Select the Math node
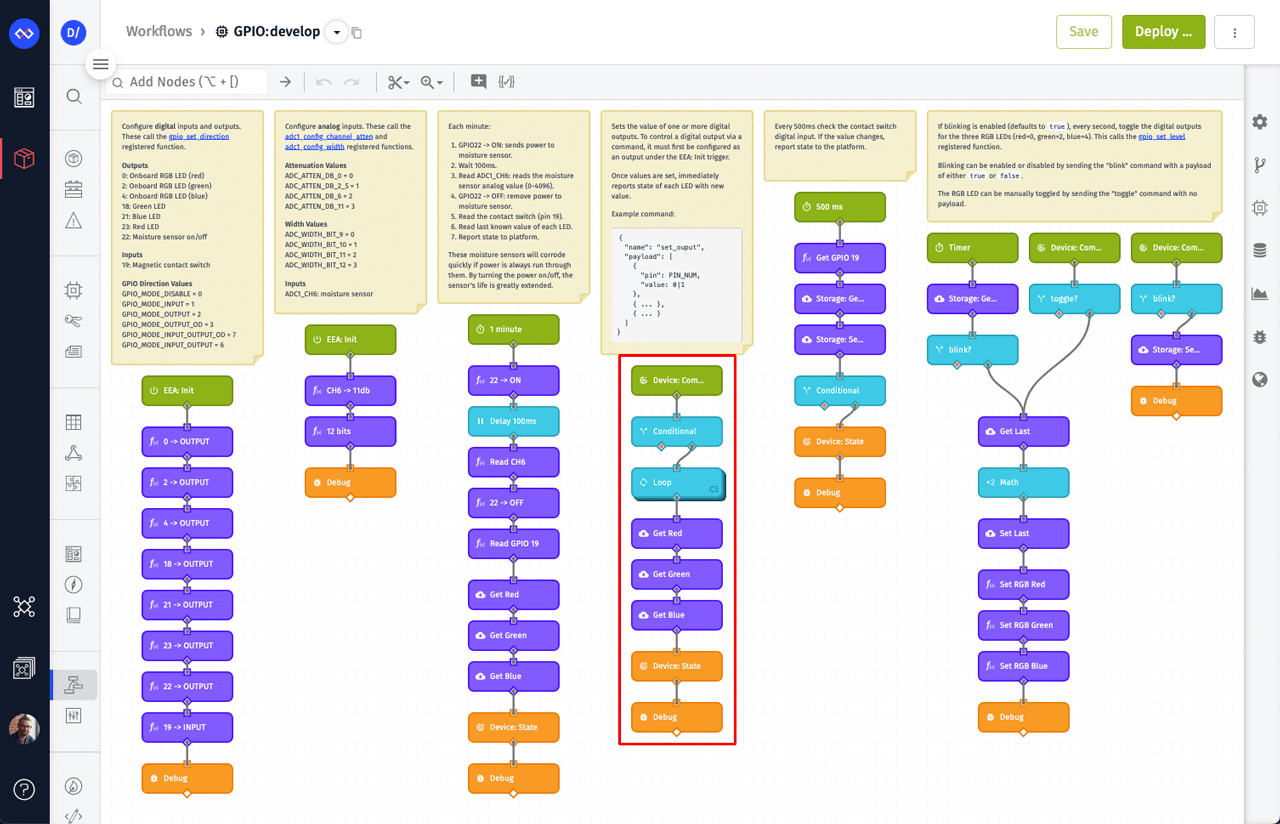Image resolution: width=1280 pixels, height=824 pixels. pos(1023,482)
